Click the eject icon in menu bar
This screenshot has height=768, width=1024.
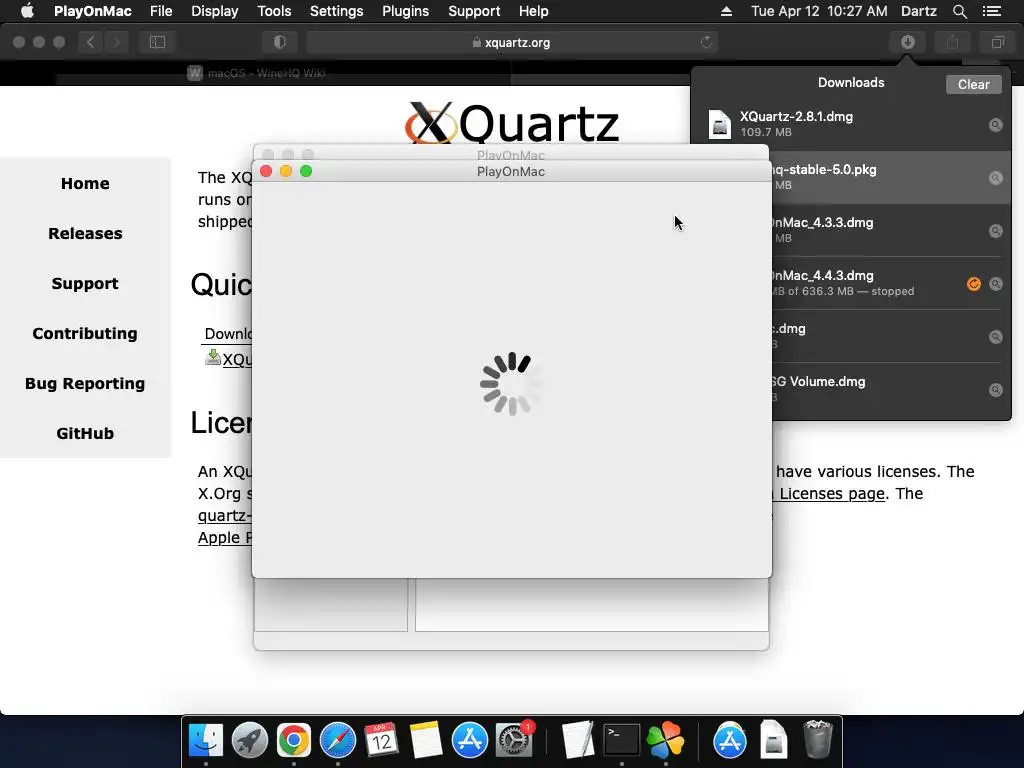pos(726,11)
